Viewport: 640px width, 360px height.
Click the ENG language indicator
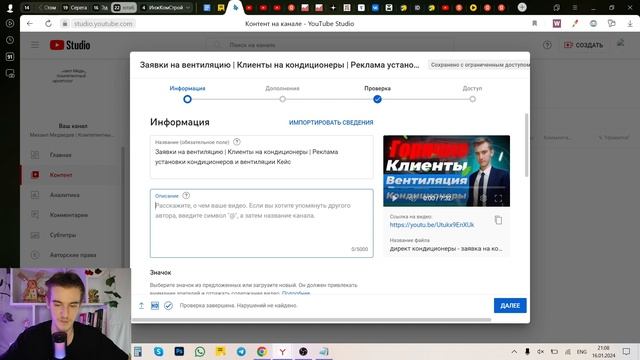[x=582, y=351]
